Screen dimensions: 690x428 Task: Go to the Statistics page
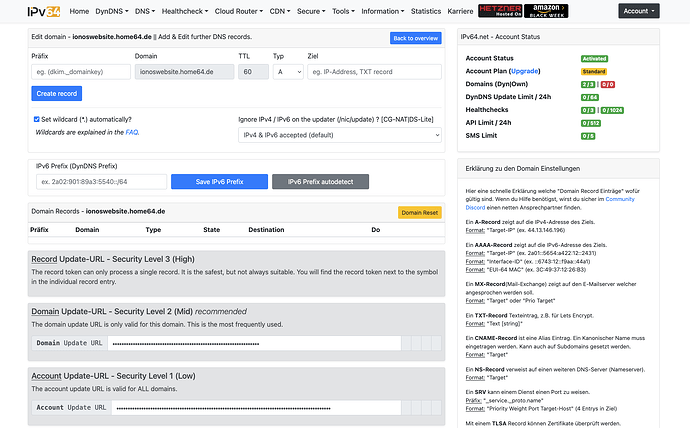[426, 11]
